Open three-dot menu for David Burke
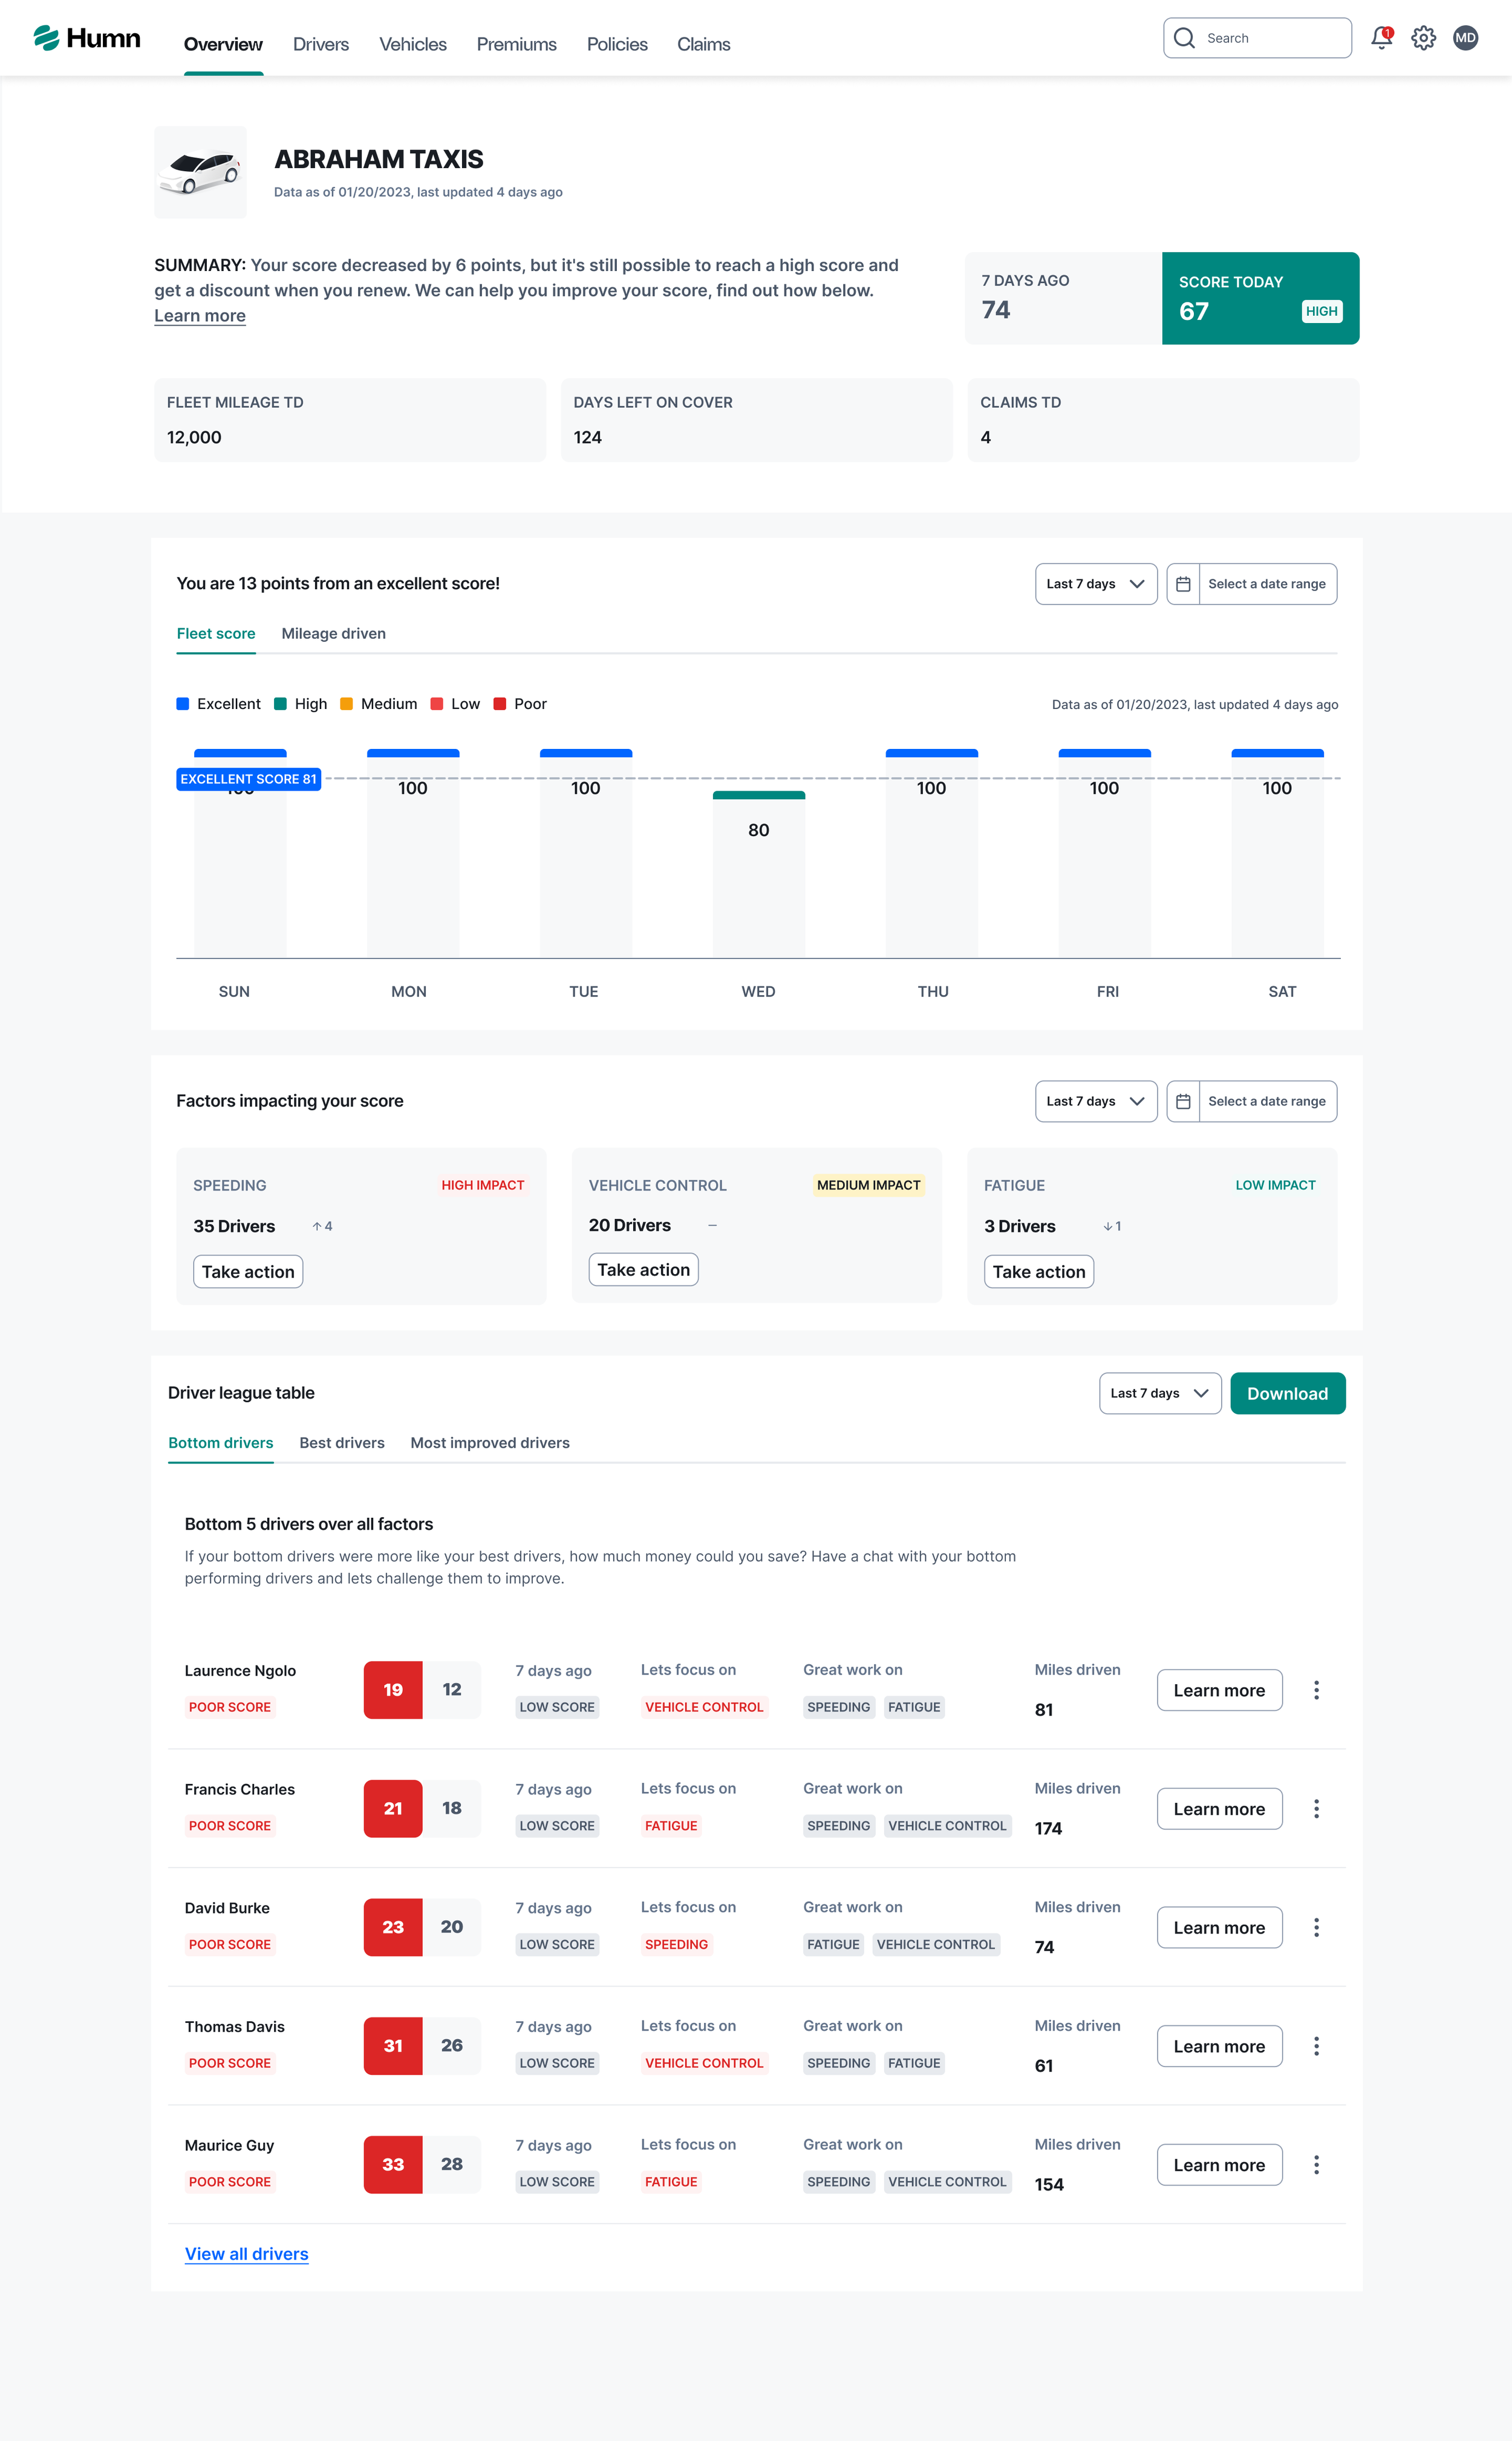The image size is (1512, 2441). pos(1316,1927)
